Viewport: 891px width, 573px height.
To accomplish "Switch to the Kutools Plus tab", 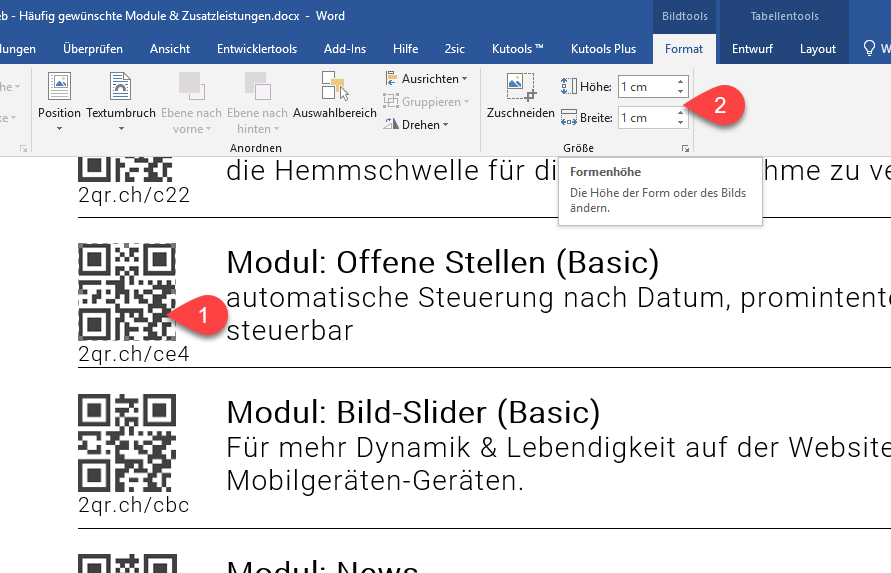I will coord(603,48).
